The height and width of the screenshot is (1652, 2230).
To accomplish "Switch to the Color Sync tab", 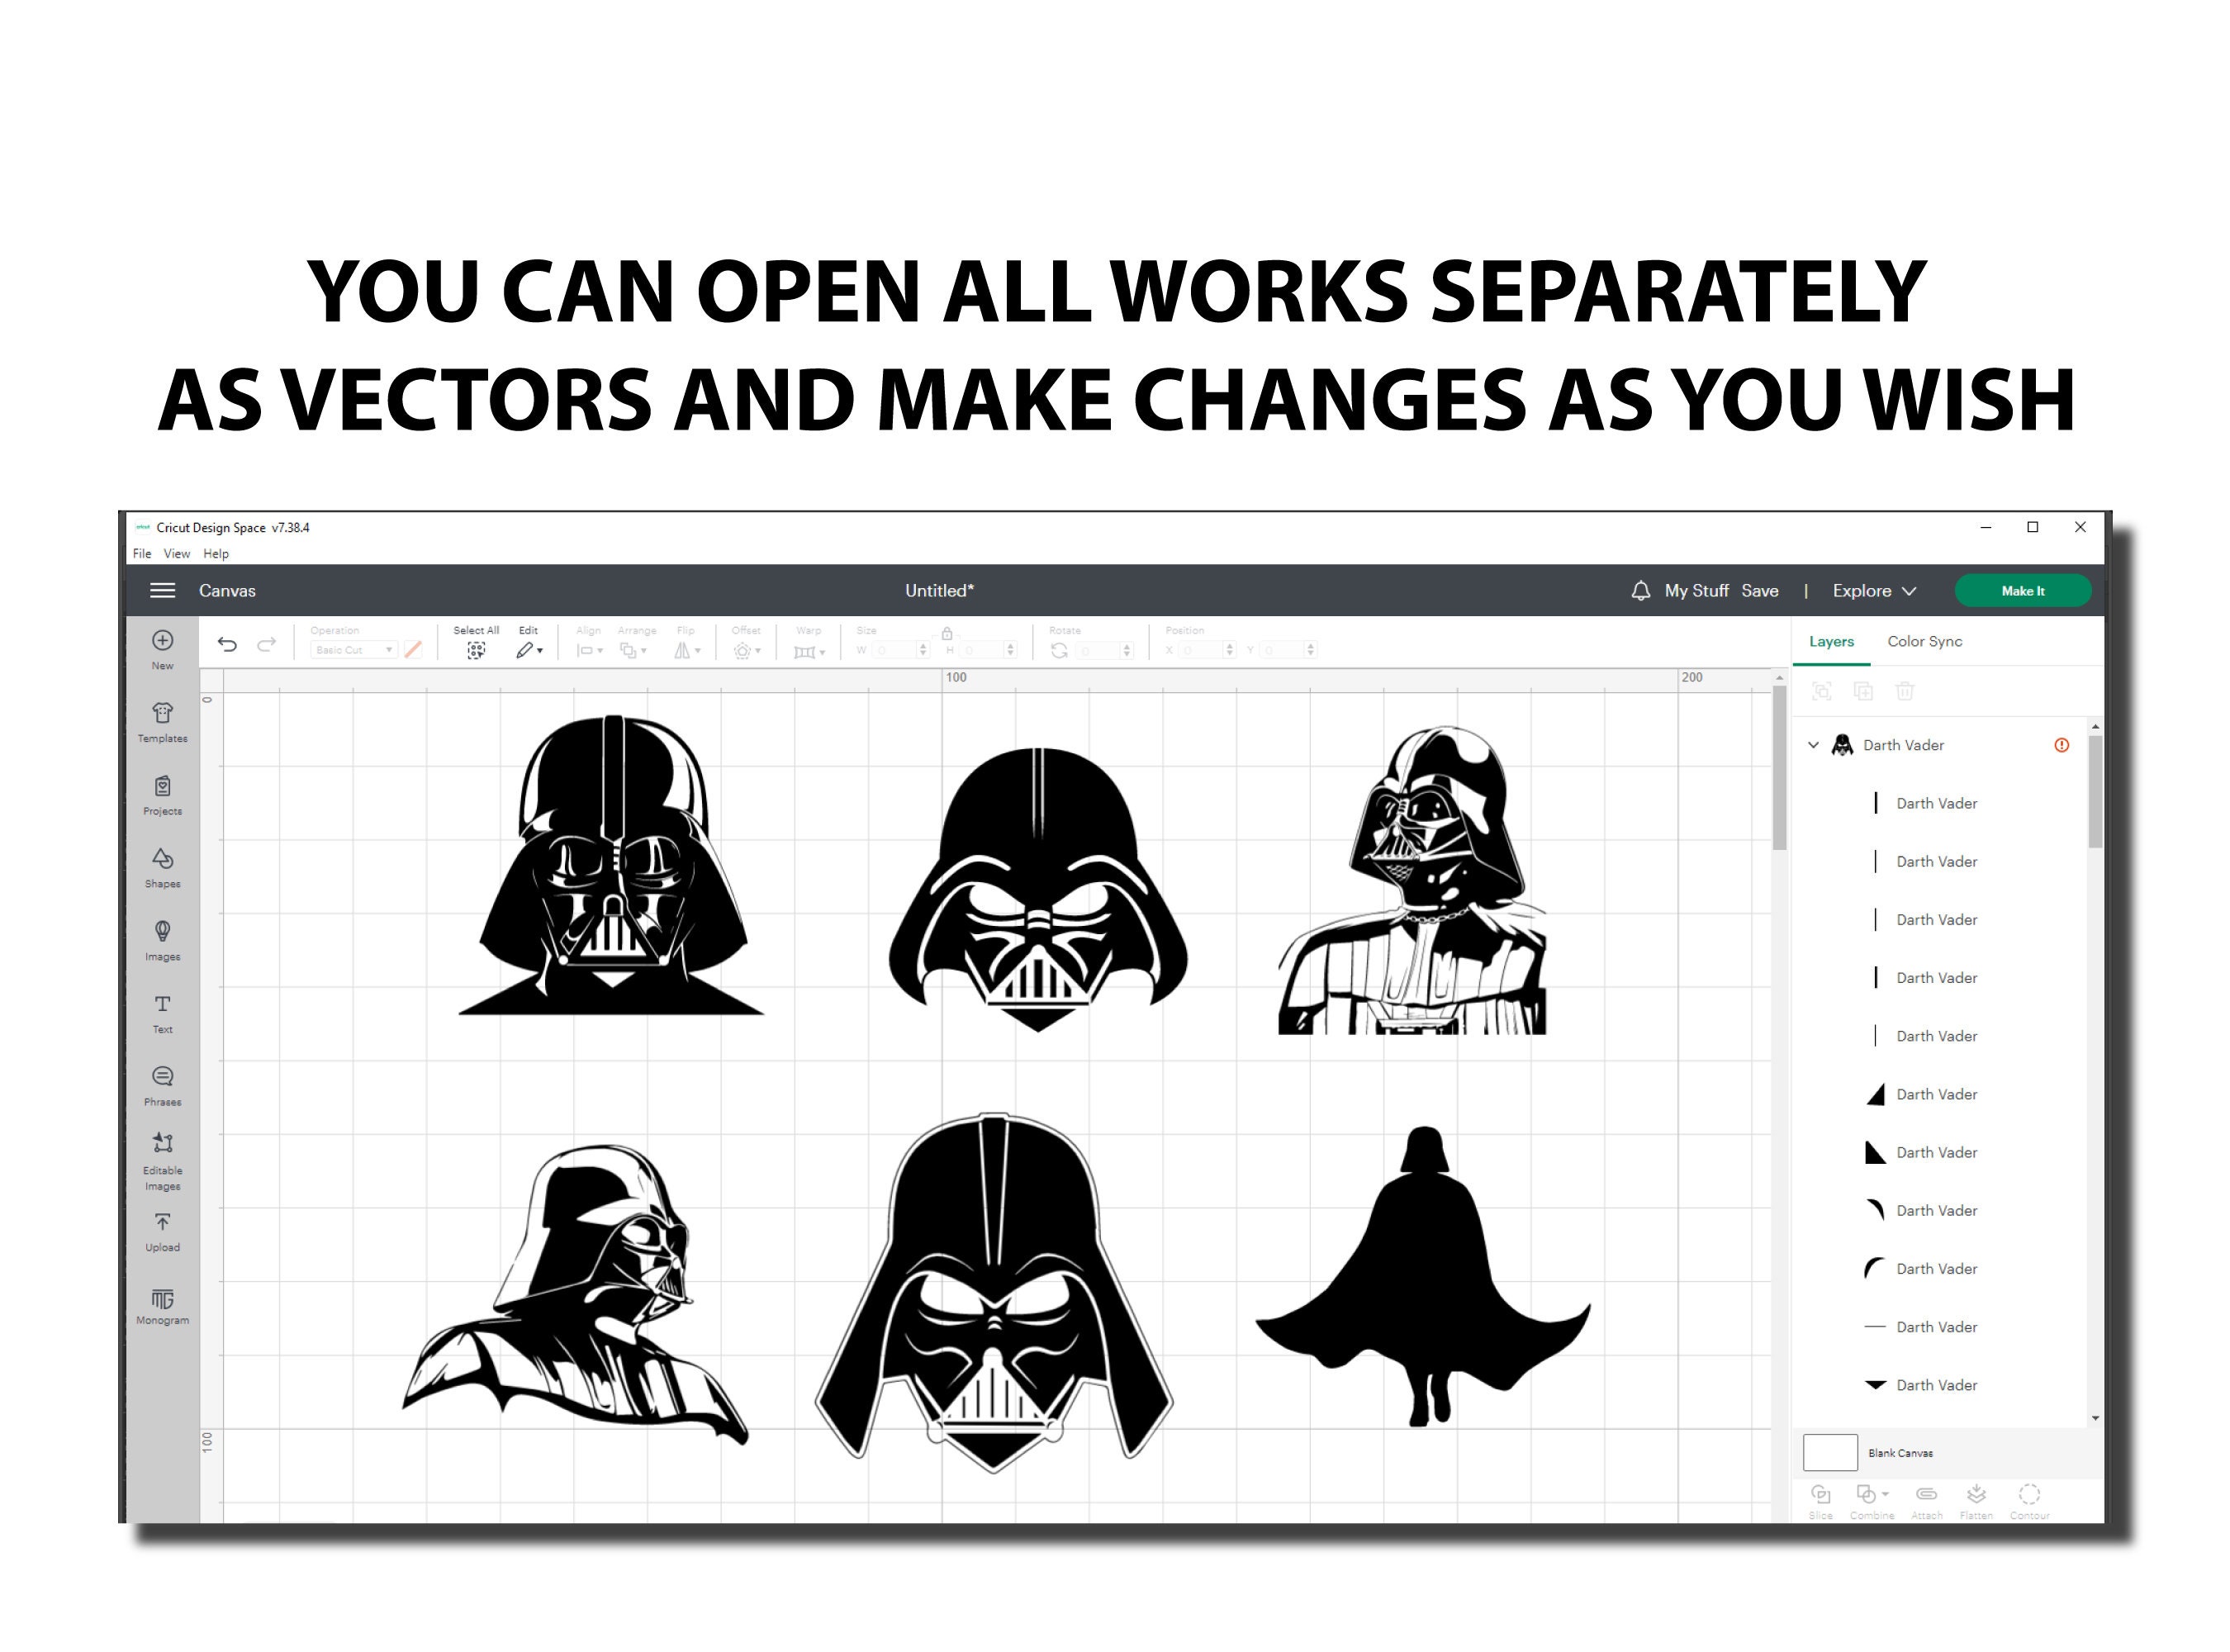I will (x=1924, y=641).
